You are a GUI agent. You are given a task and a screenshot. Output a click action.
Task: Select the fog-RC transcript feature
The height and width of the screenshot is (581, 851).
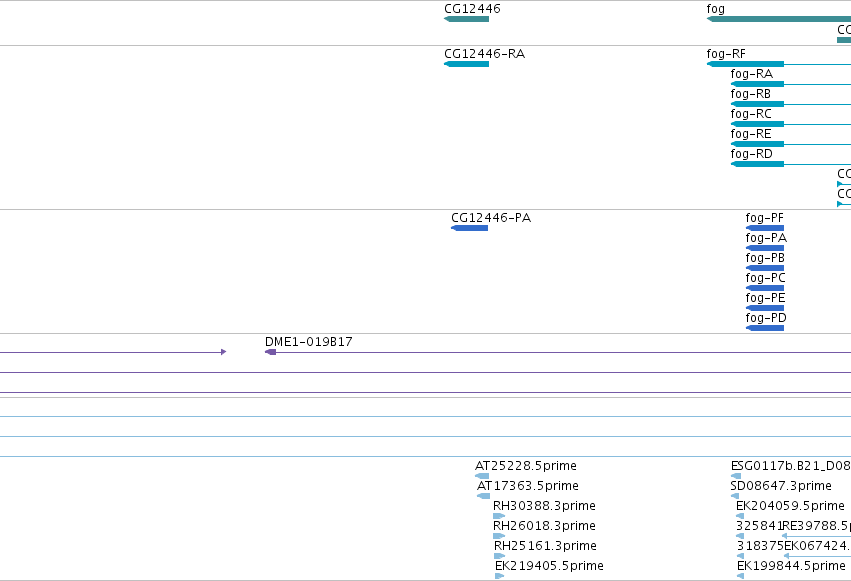click(791, 124)
